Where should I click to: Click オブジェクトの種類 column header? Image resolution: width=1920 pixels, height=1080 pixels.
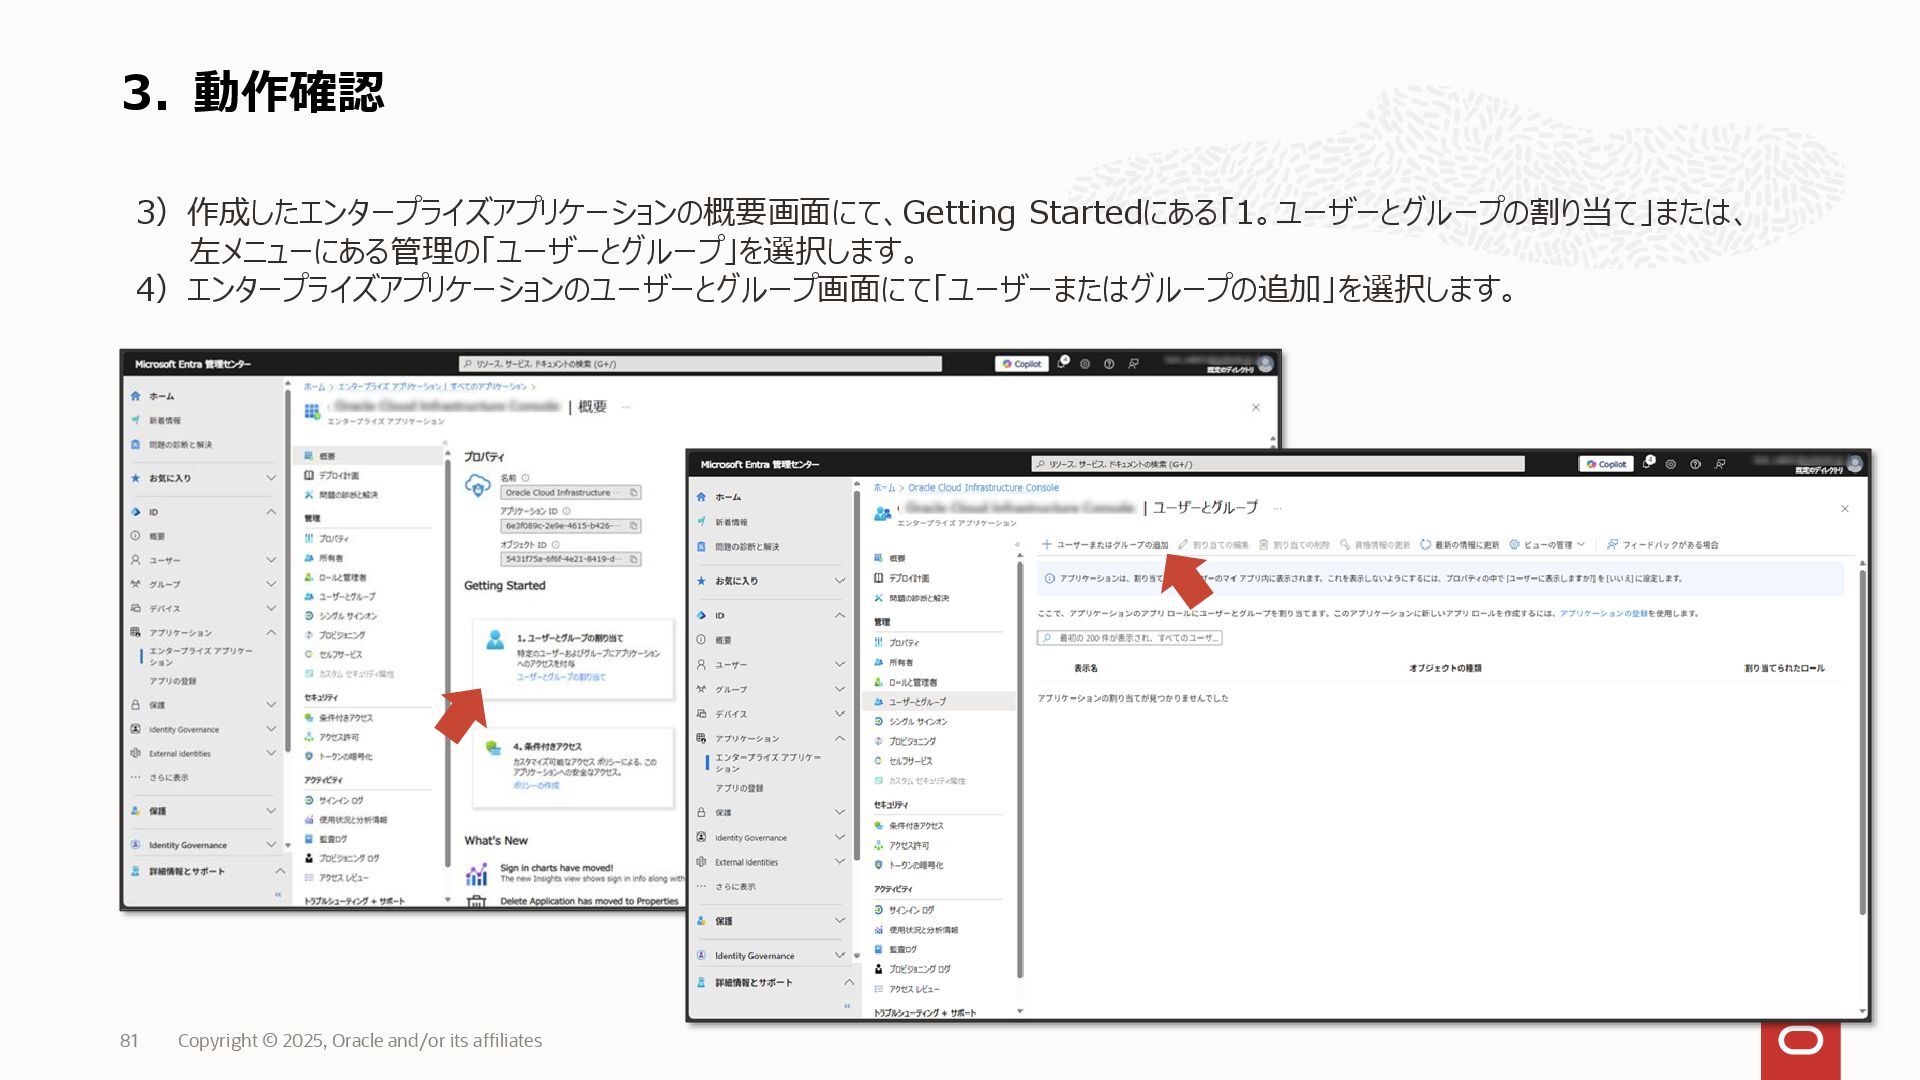tap(1445, 668)
